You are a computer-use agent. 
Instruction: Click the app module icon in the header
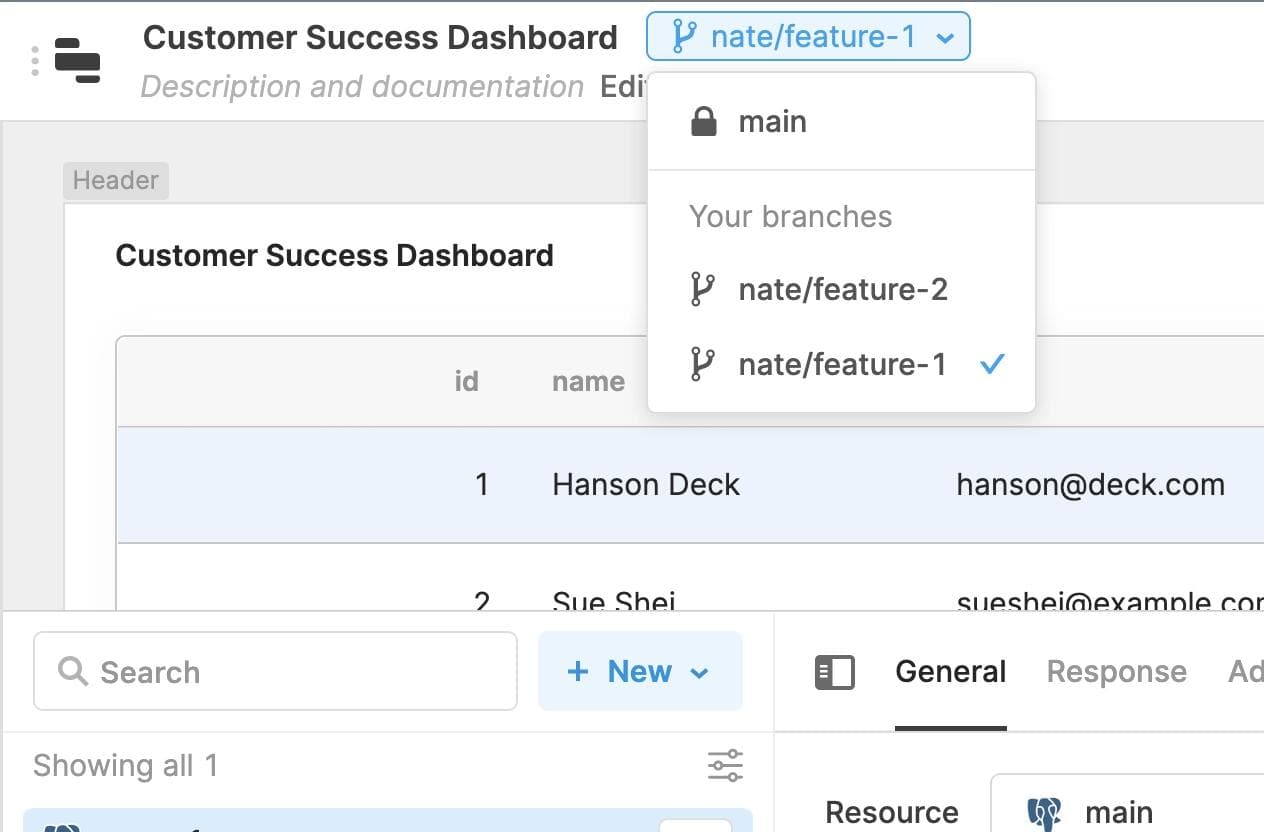click(79, 60)
